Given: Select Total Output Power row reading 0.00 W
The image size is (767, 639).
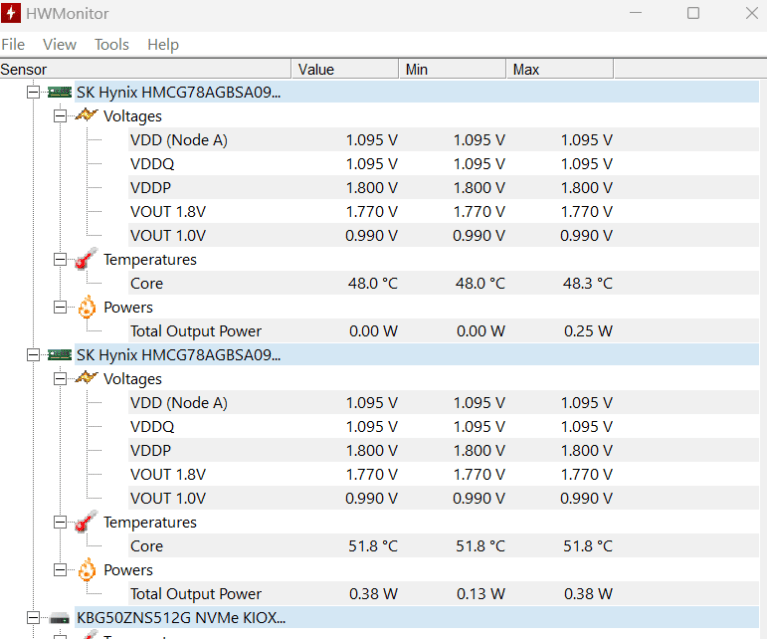Looking at the screenshot, I should tap(443, 331).
